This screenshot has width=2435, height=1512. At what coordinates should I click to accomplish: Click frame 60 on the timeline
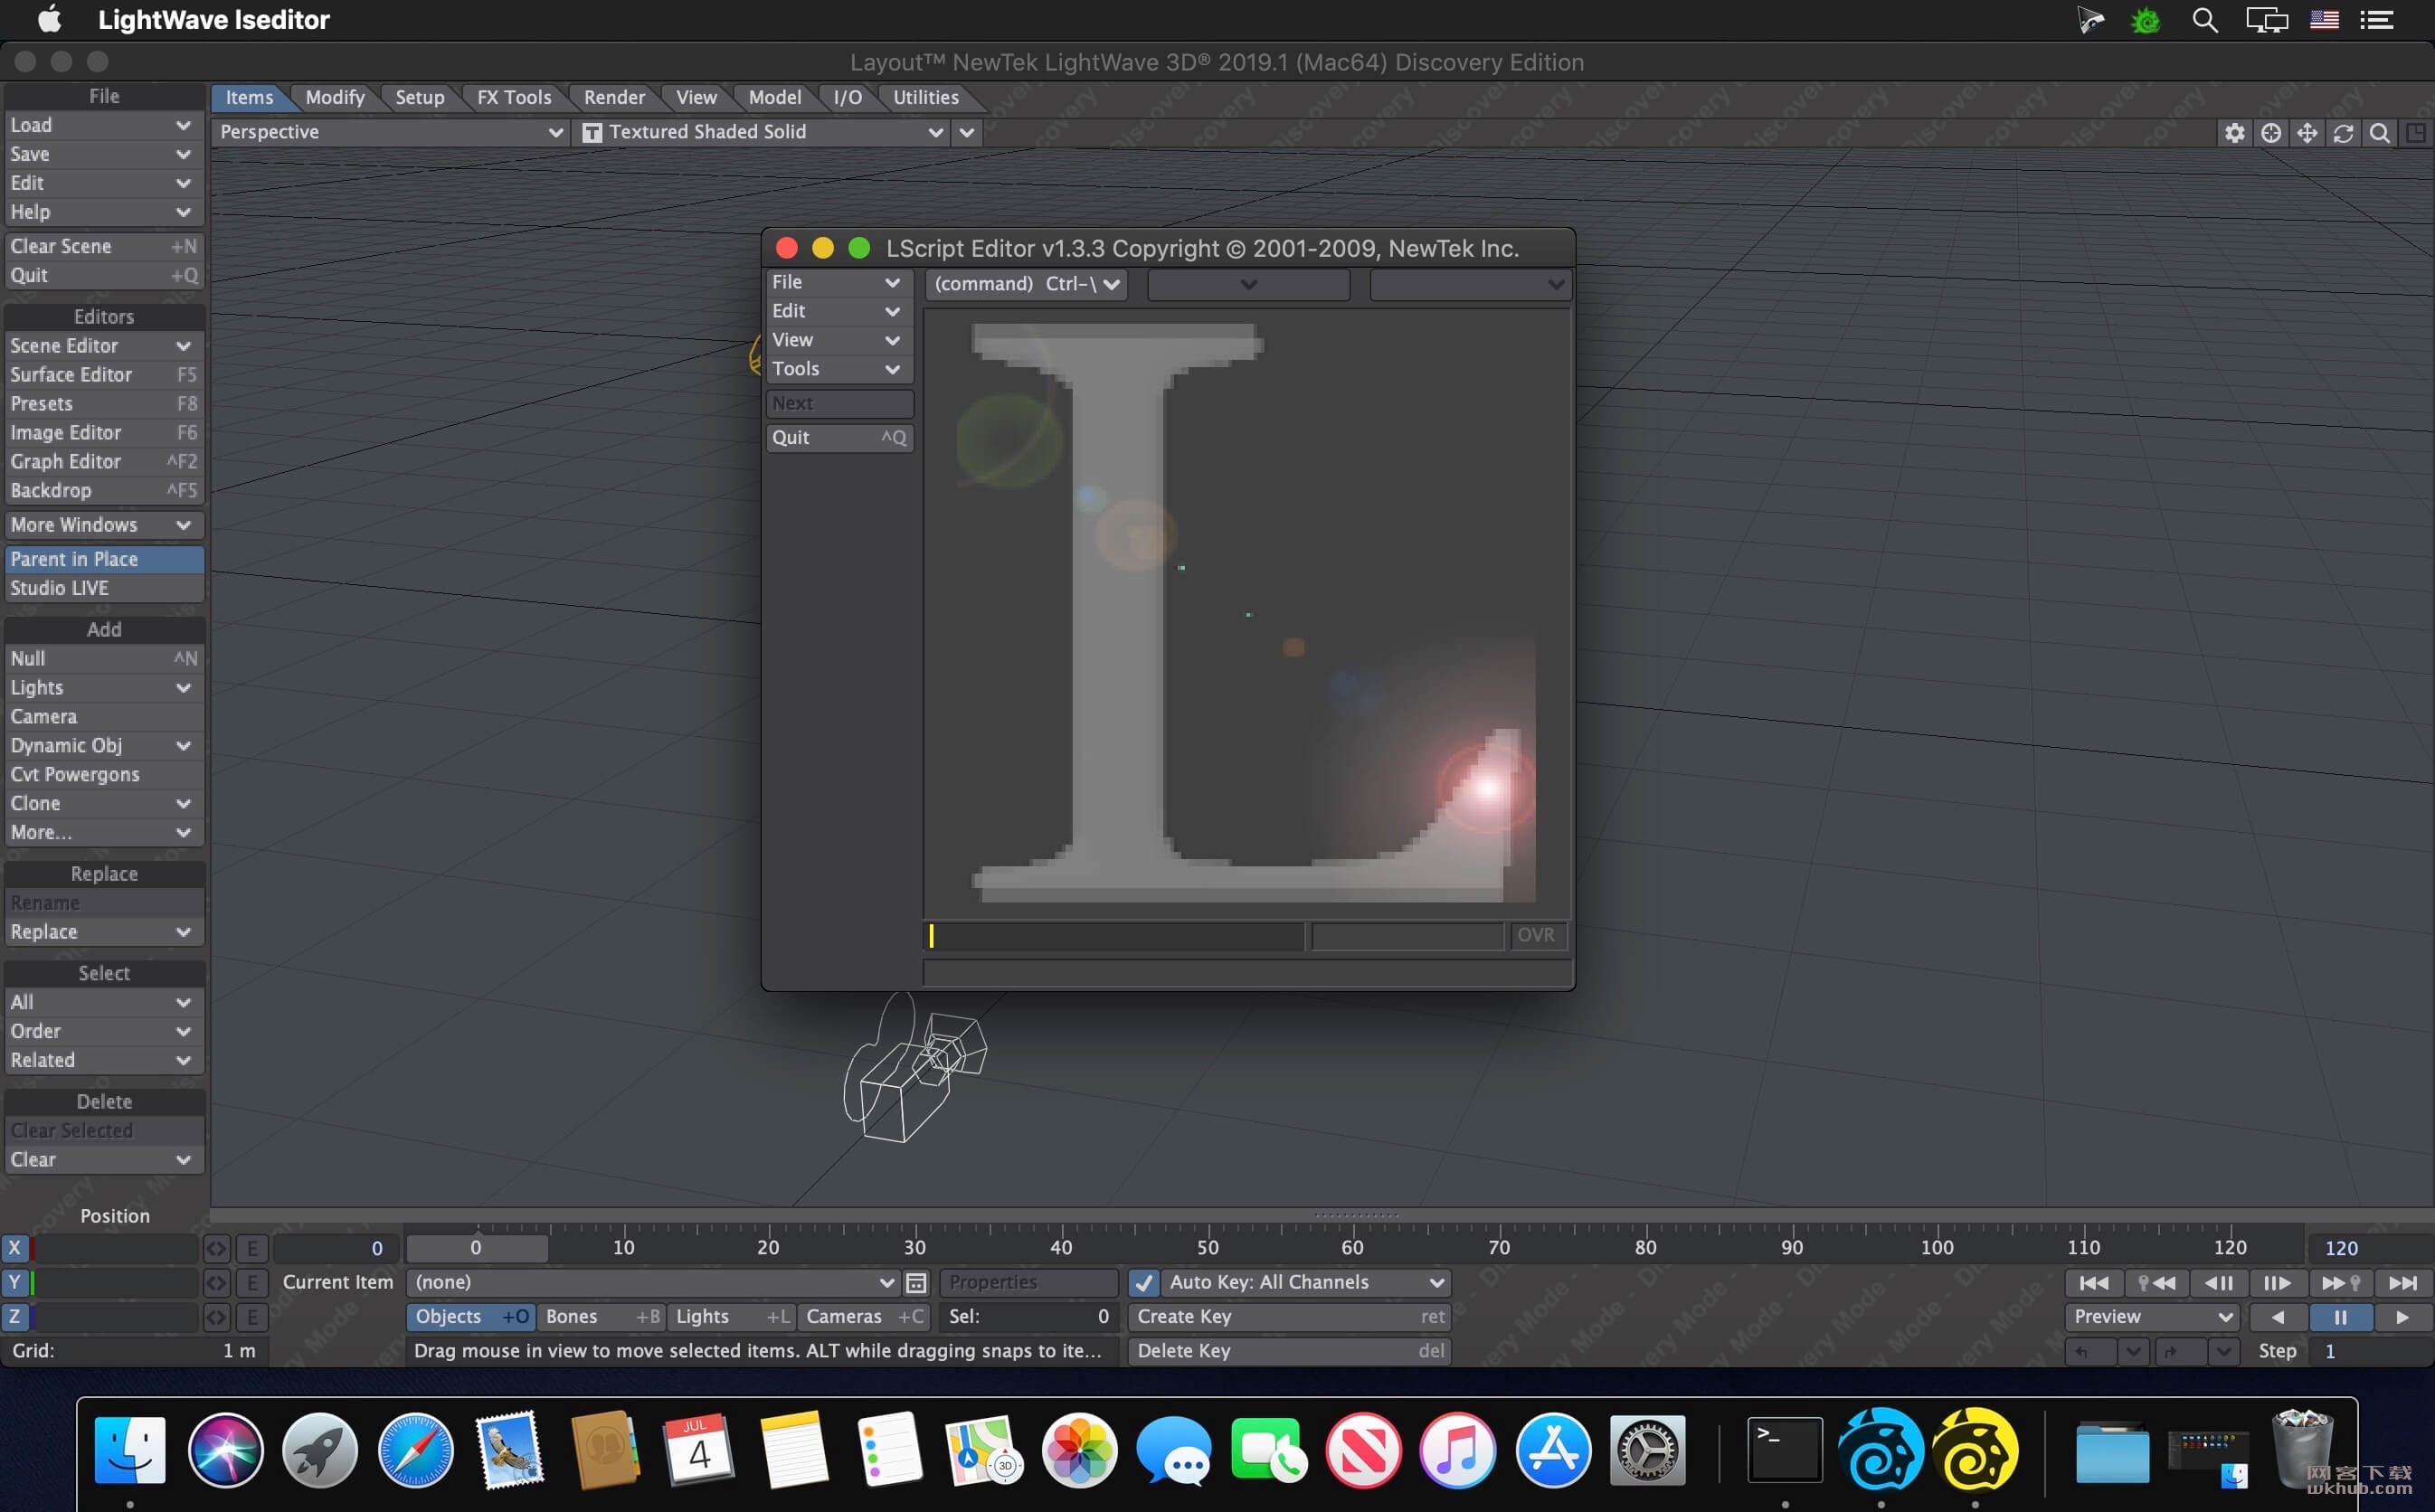coord(1352,1248)
